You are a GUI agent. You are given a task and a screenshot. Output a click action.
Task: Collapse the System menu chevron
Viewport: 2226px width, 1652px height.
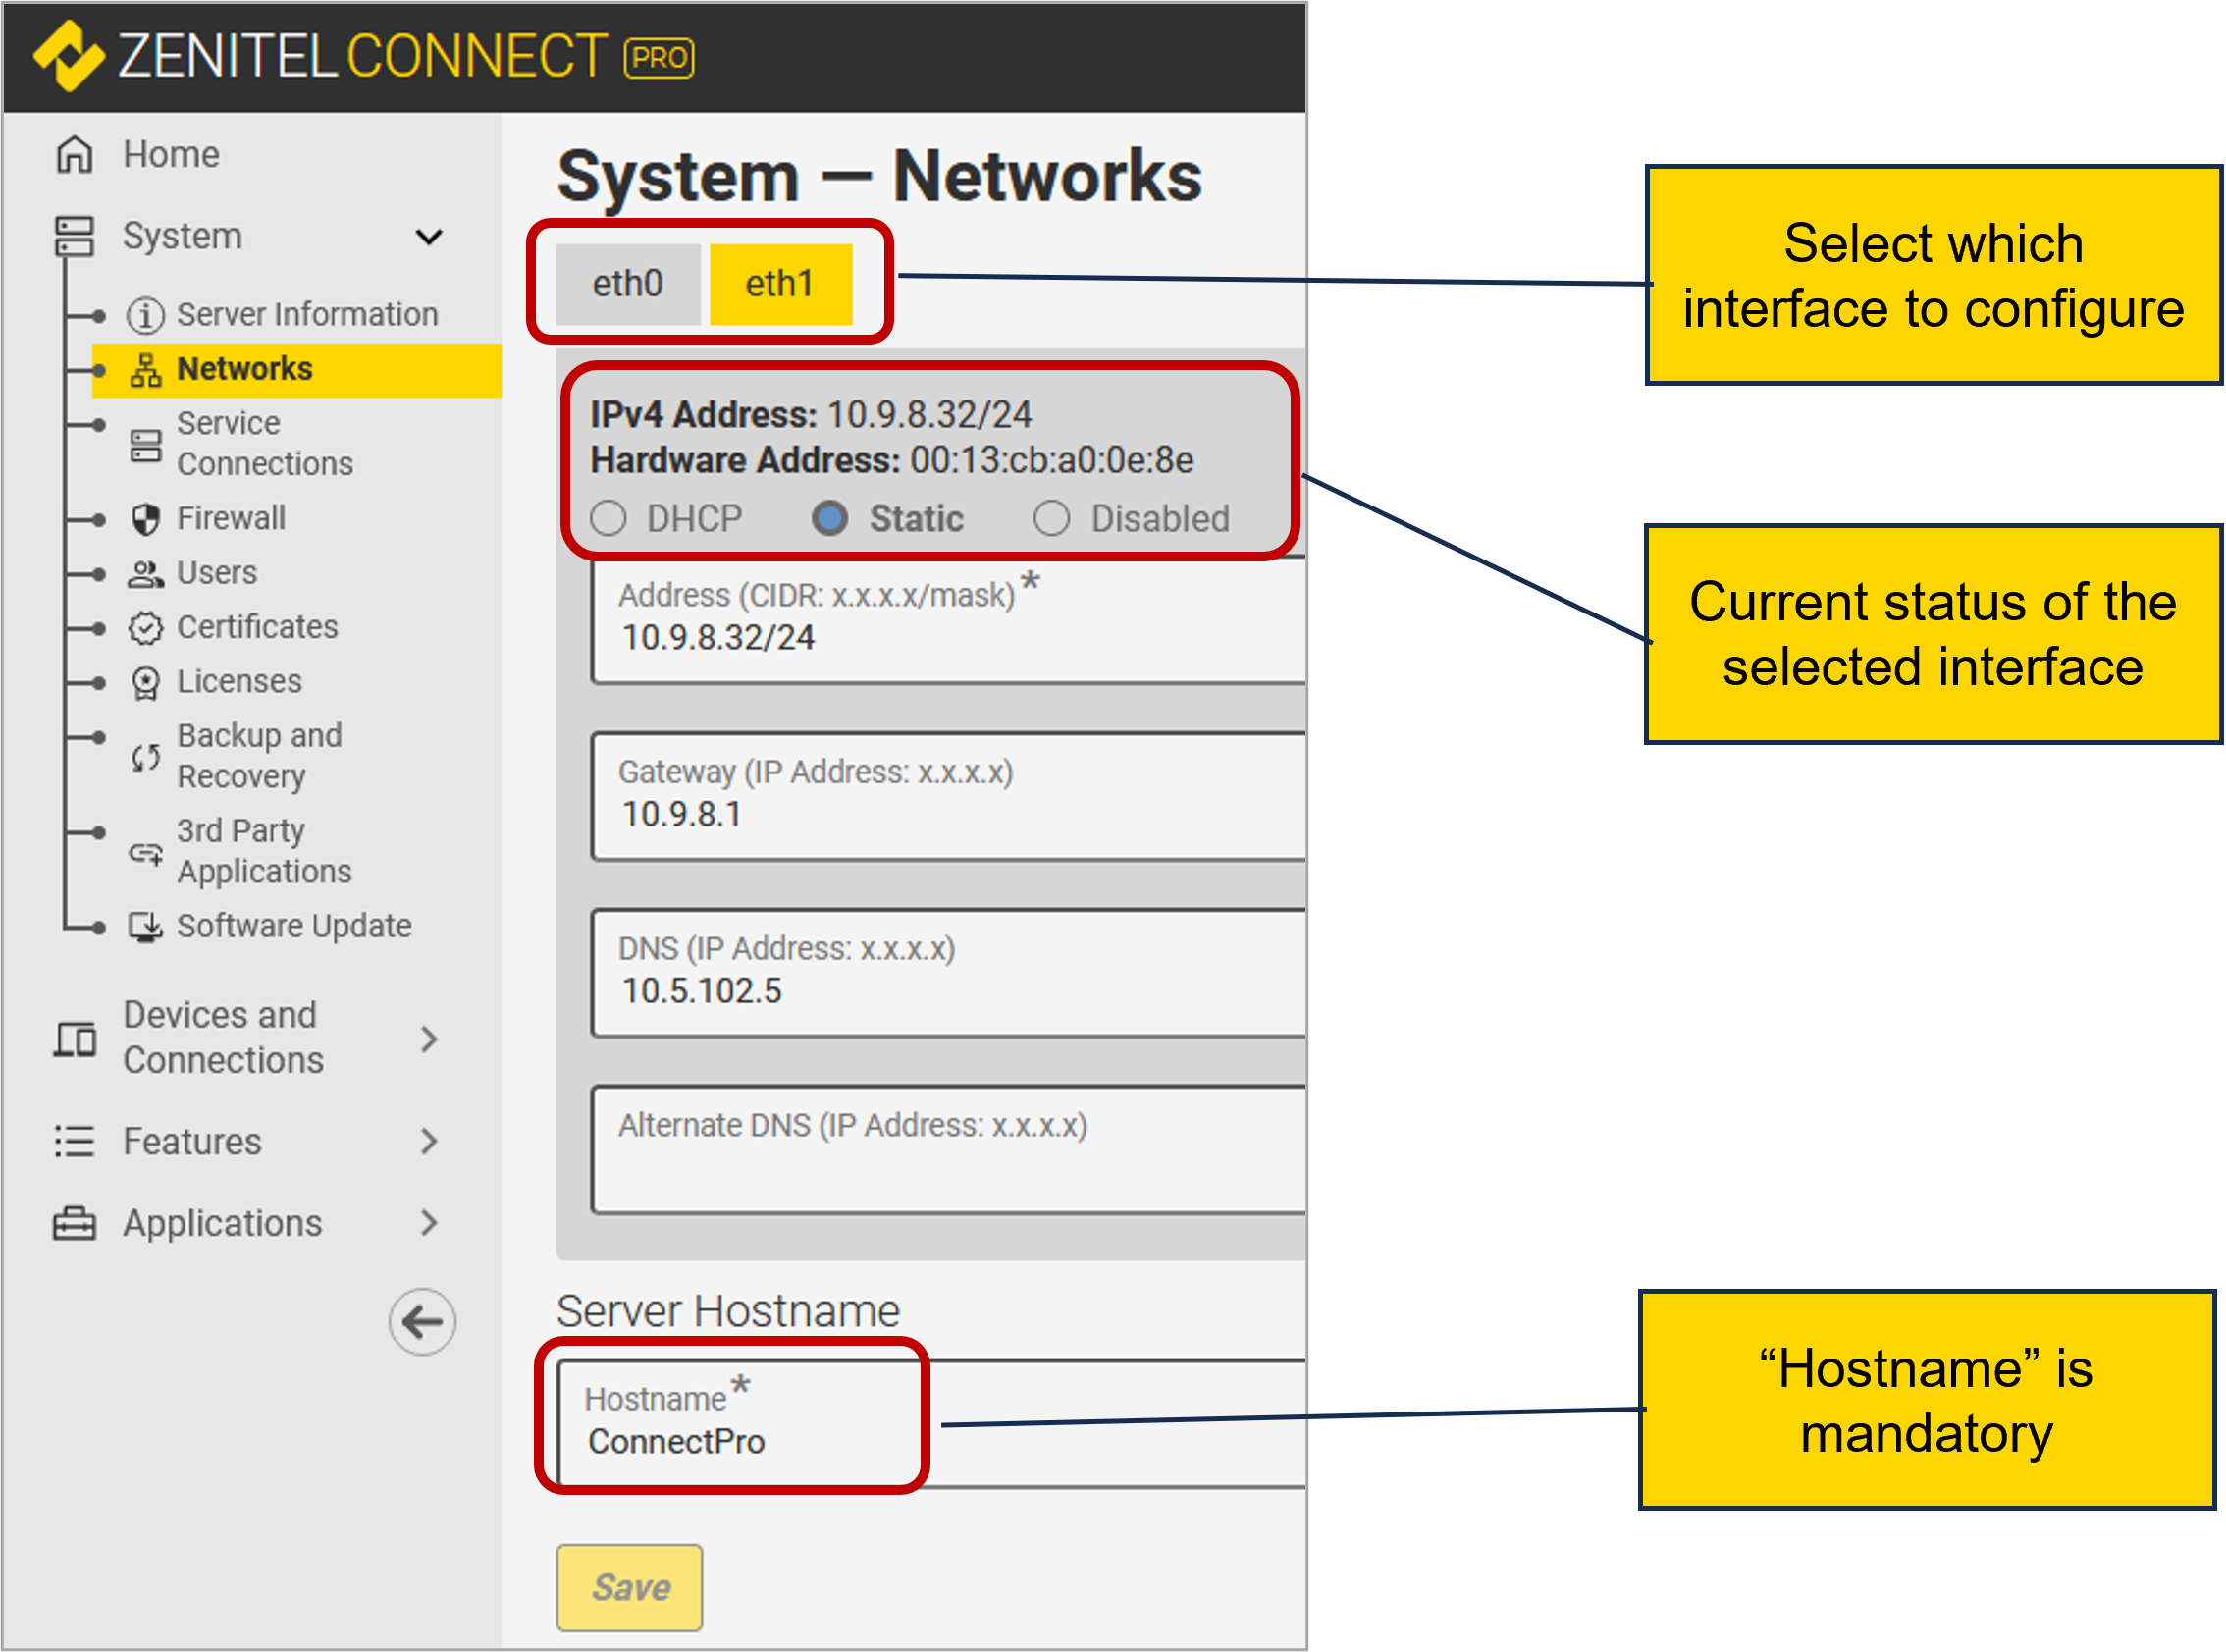pos(429,237)
